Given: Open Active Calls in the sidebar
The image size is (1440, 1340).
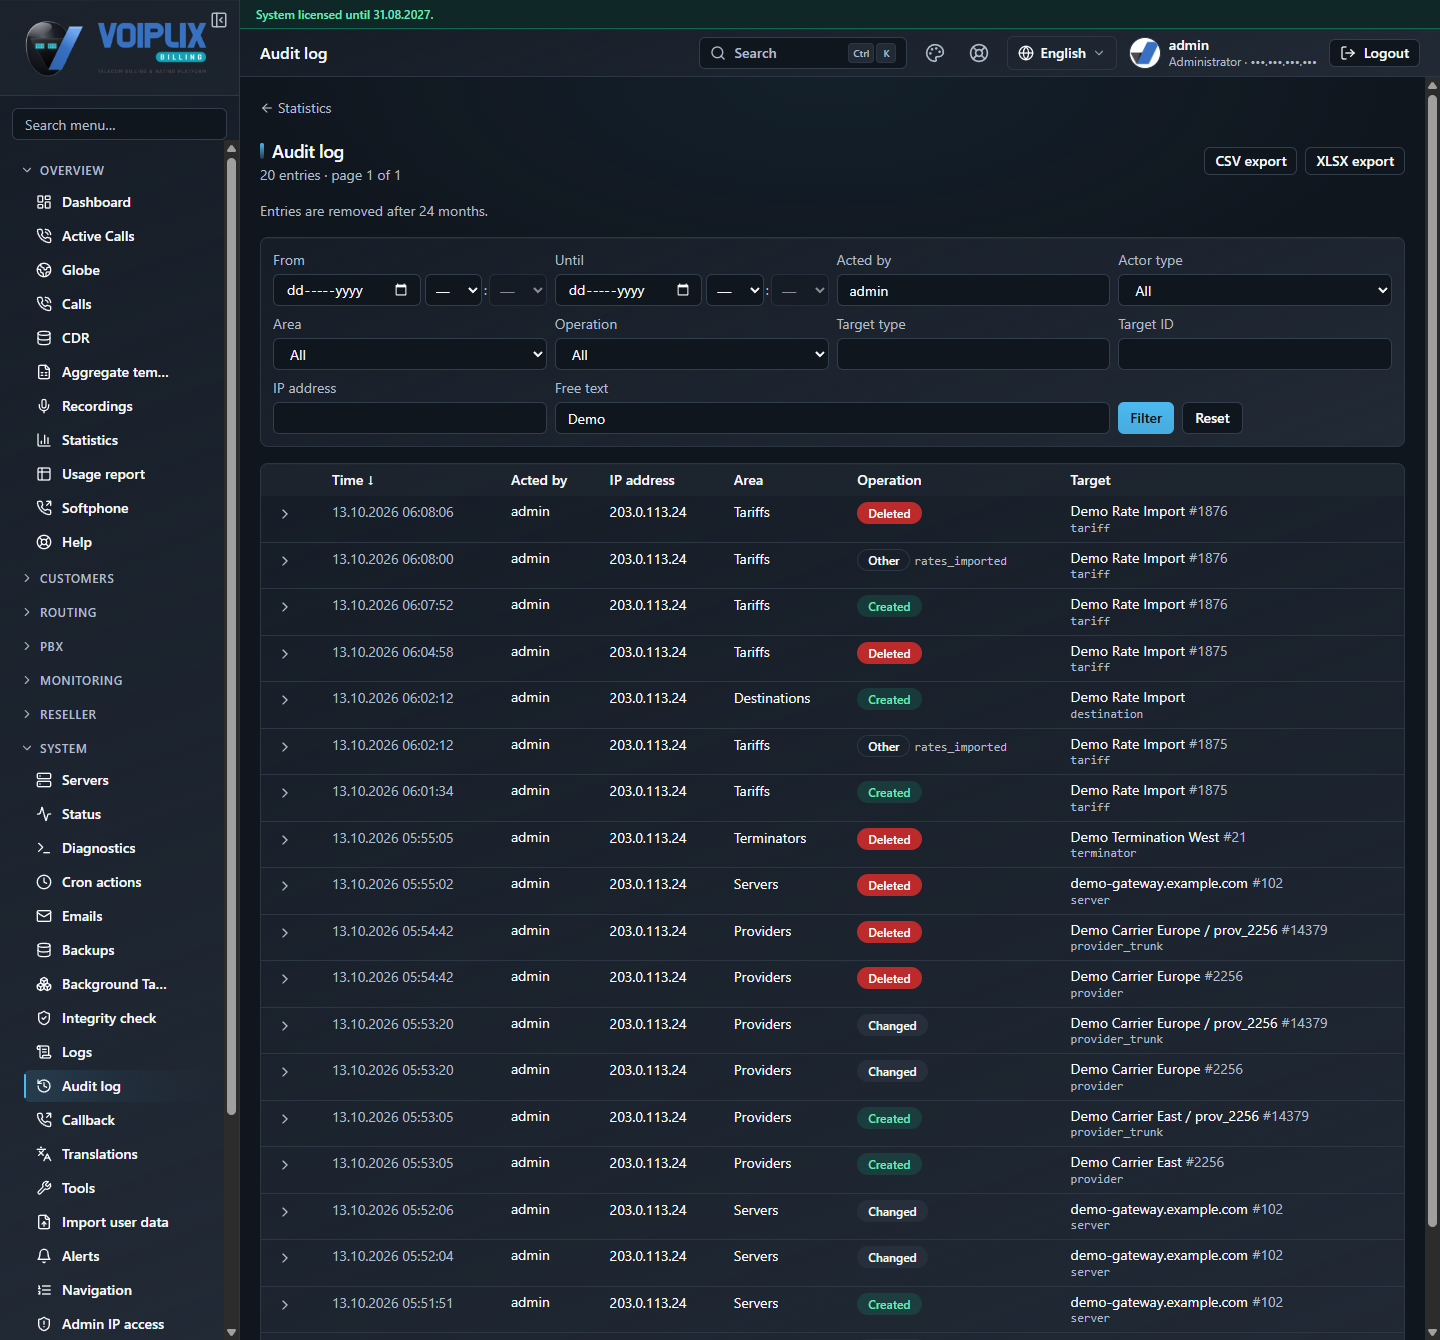Looking at the screenshot, I should (x=98, y=236).
